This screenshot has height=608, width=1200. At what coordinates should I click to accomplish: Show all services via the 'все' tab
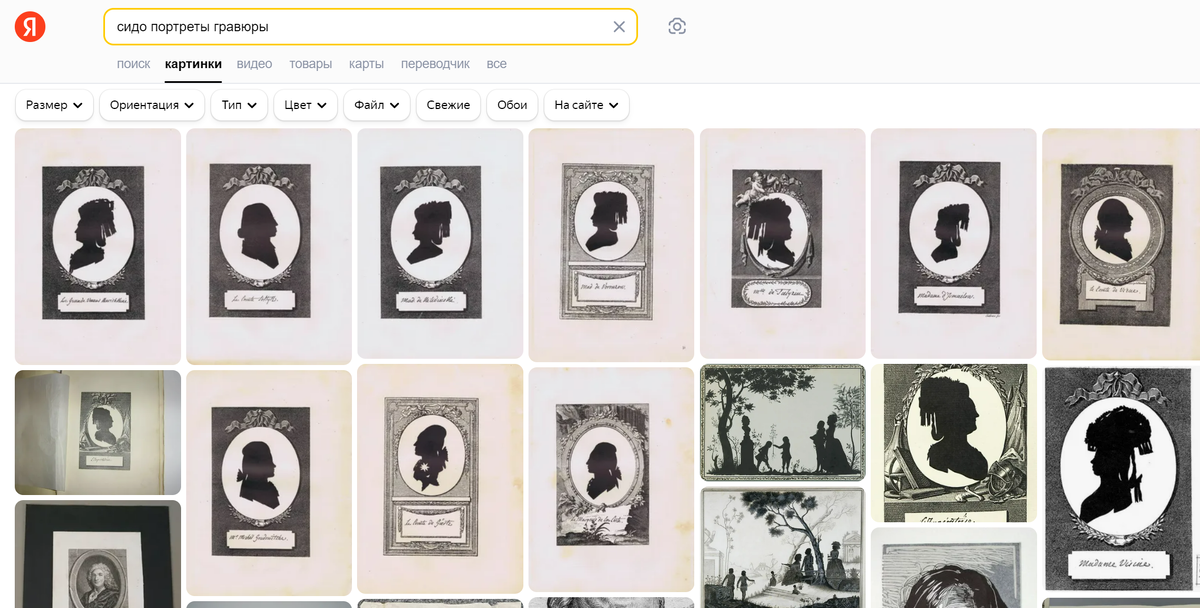coord(496,64)
